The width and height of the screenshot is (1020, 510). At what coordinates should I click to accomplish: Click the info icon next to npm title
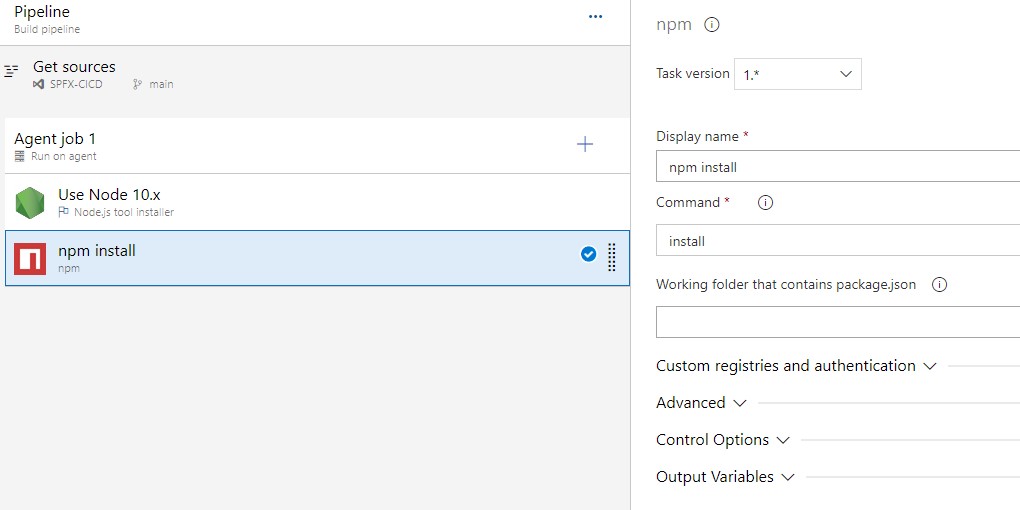tap(712, 25)
